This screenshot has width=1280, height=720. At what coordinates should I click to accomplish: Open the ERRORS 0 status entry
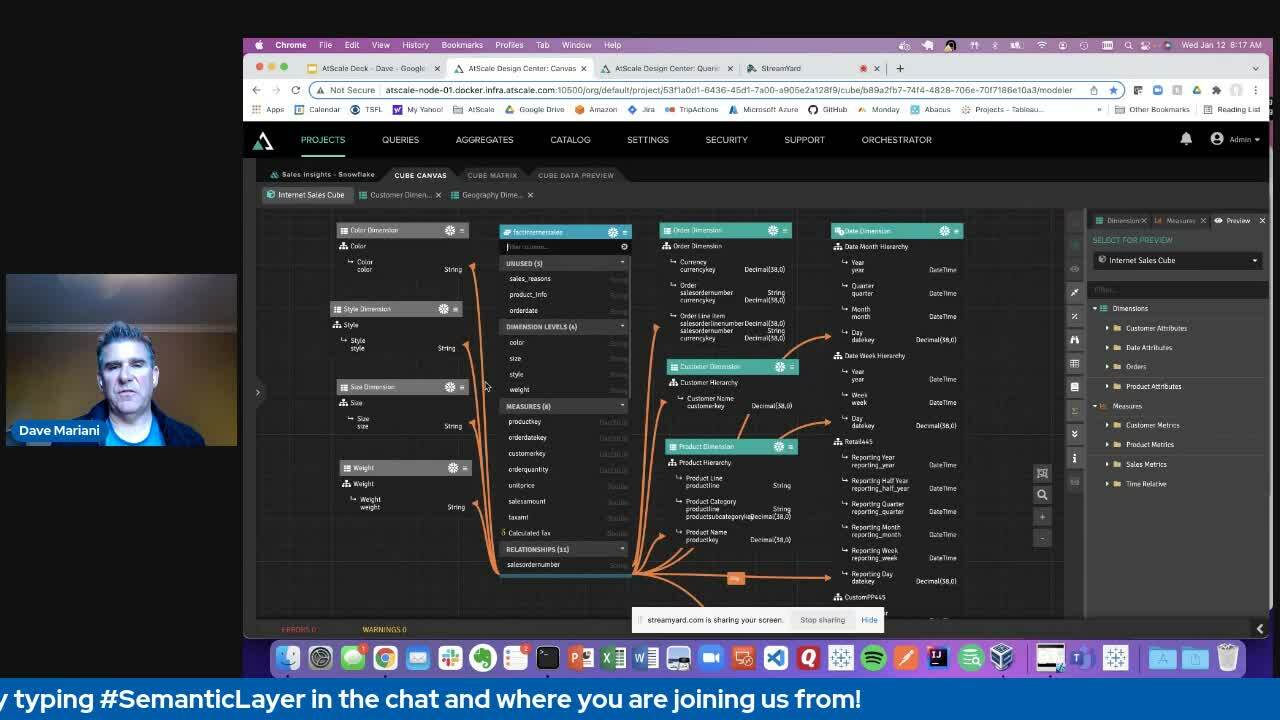[298, 630]
